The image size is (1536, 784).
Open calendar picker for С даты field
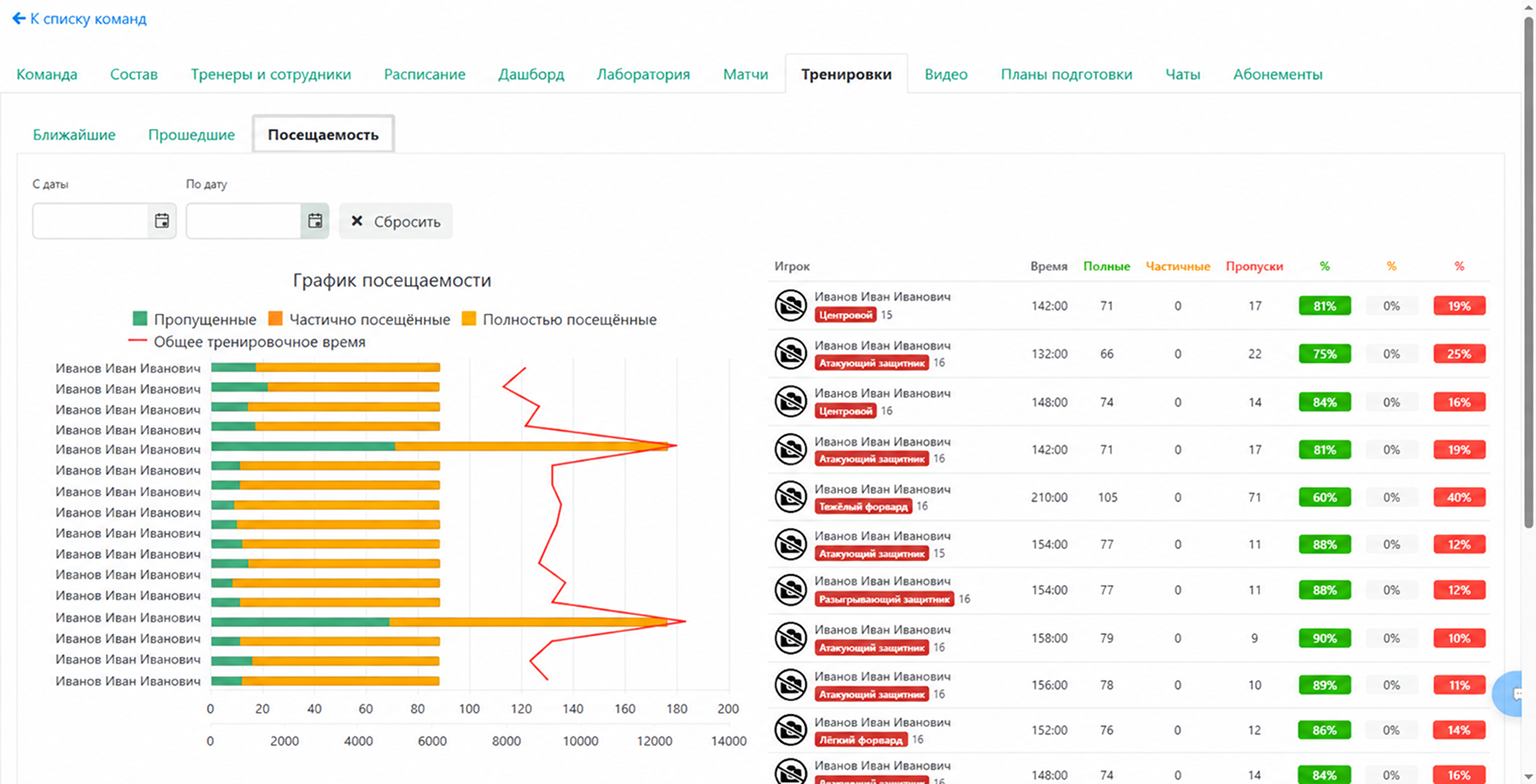(x=162, y=221)
